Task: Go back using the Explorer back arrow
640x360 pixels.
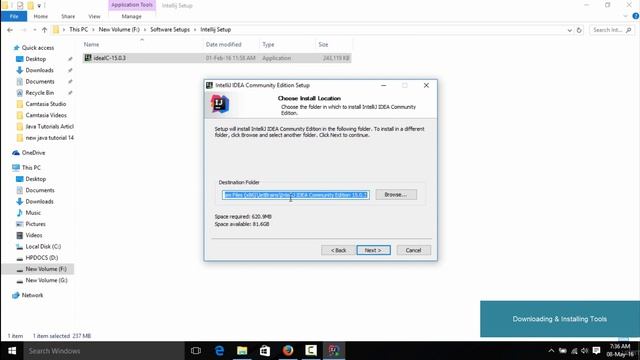Action: [10, 30]
